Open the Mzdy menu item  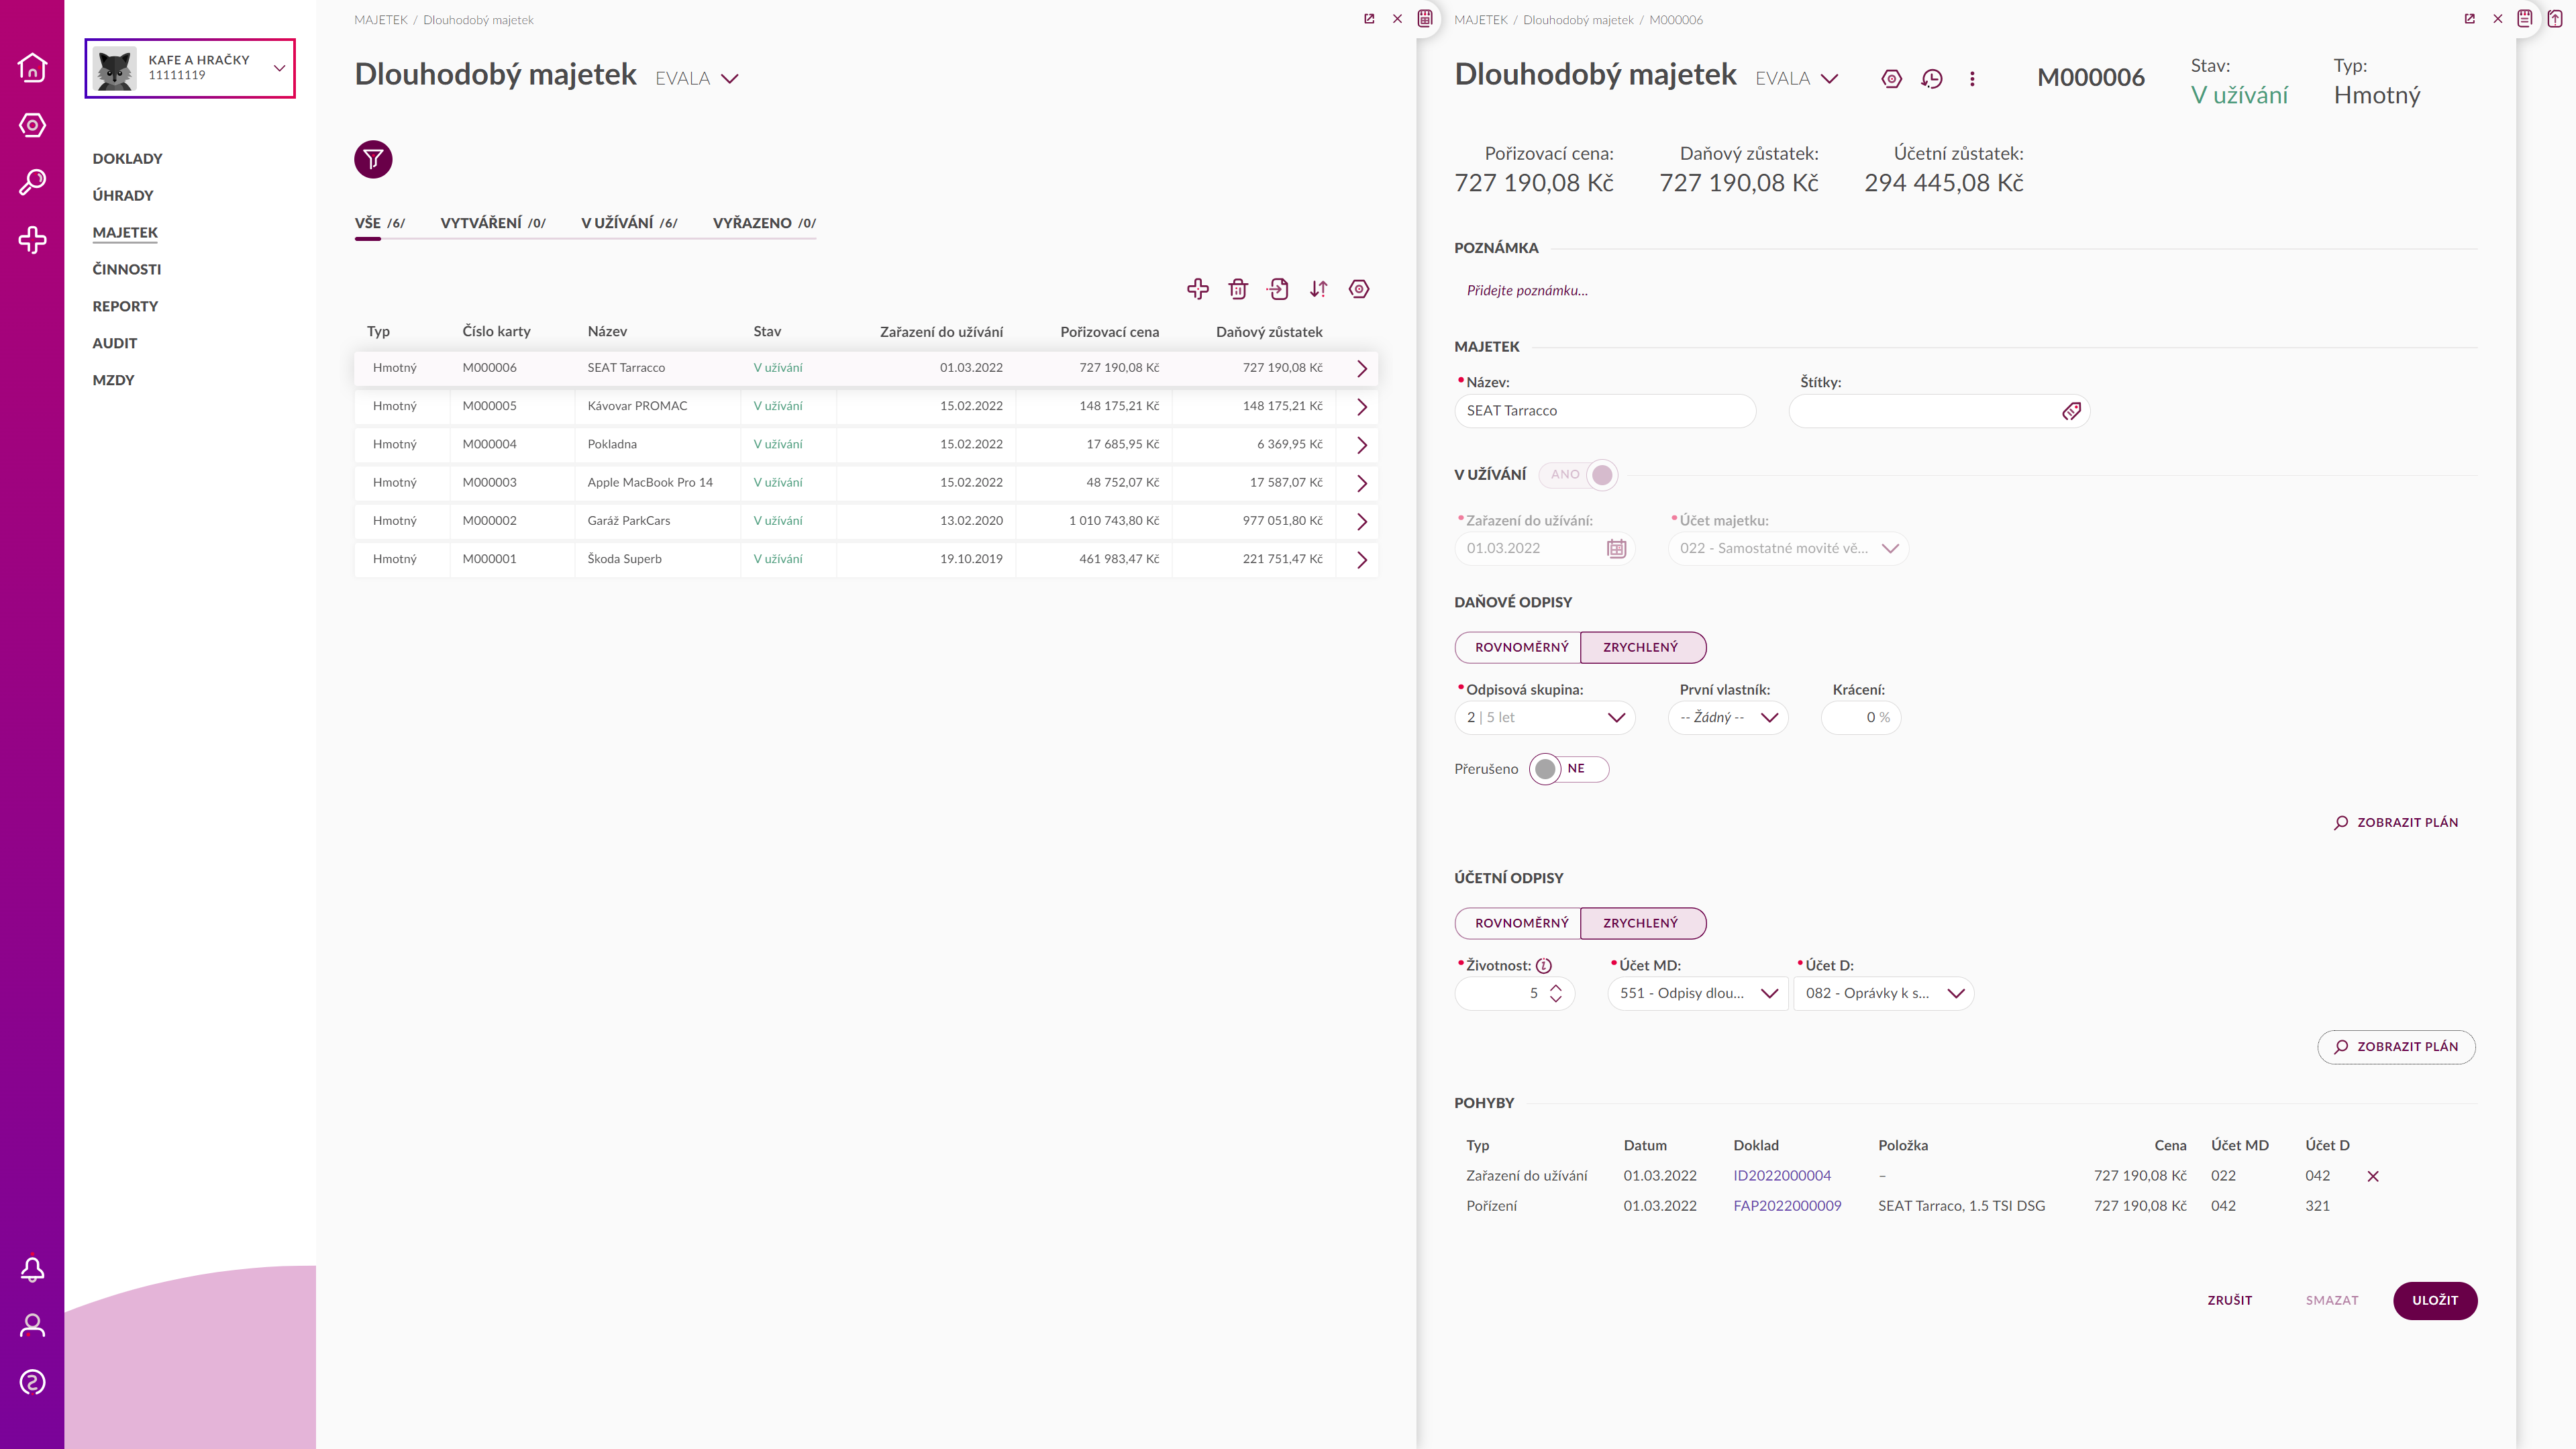pos(113,380)
